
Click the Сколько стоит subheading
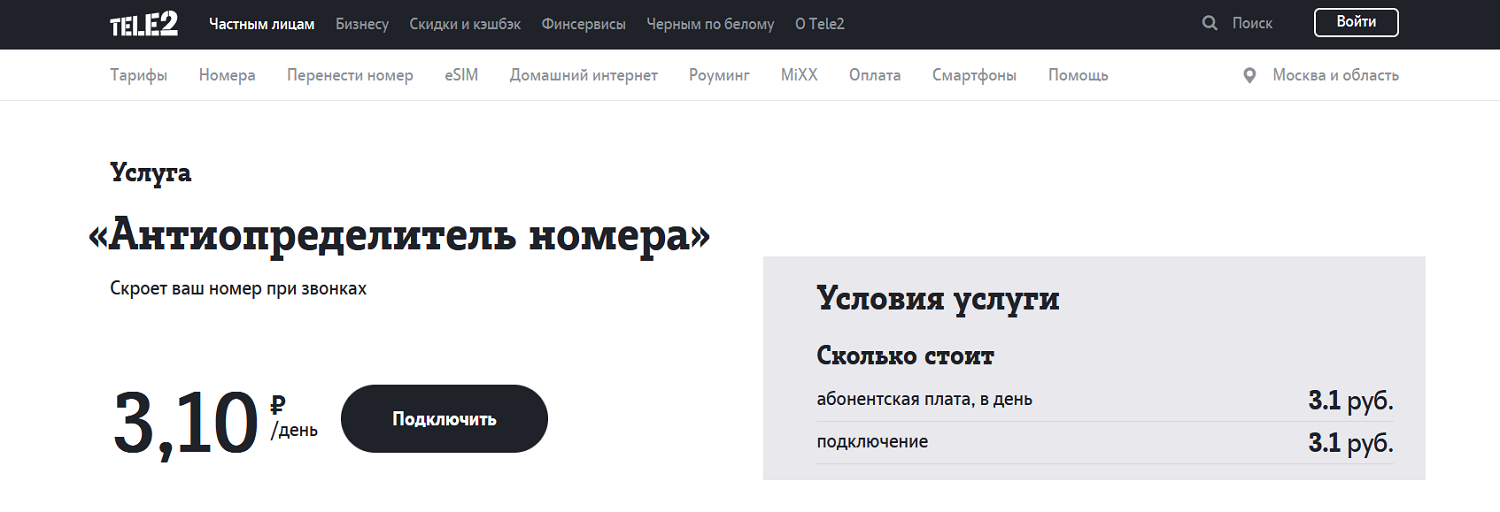[x=906, y=356]
